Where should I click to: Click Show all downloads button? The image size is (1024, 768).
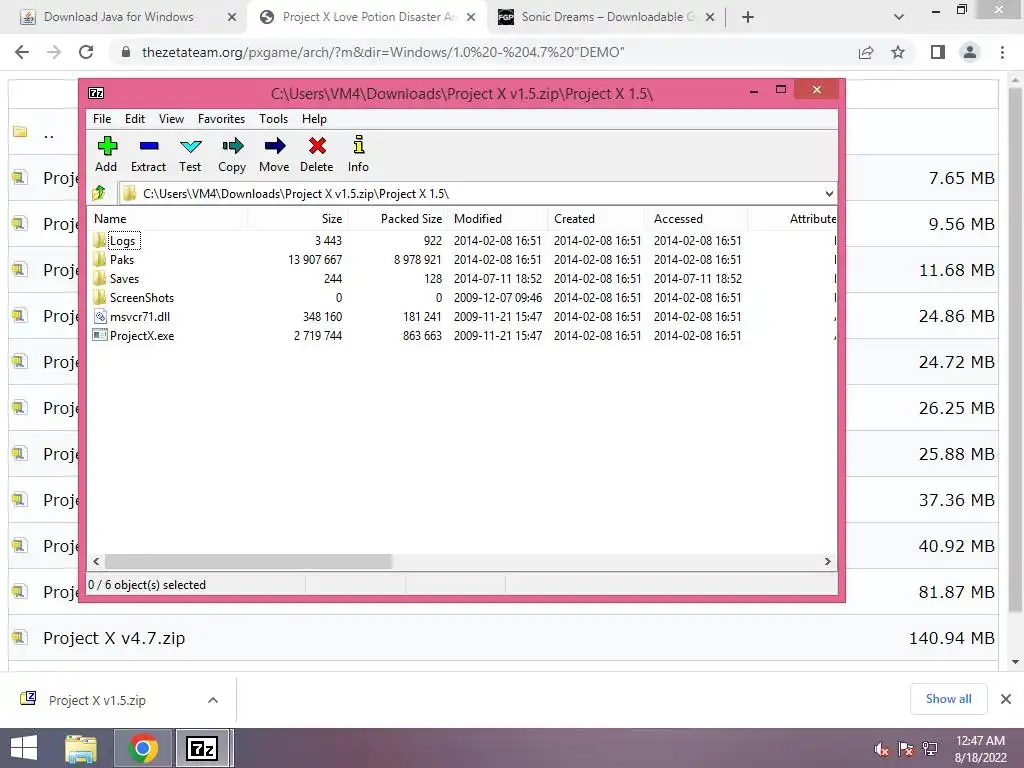click(x=948, y=699)
